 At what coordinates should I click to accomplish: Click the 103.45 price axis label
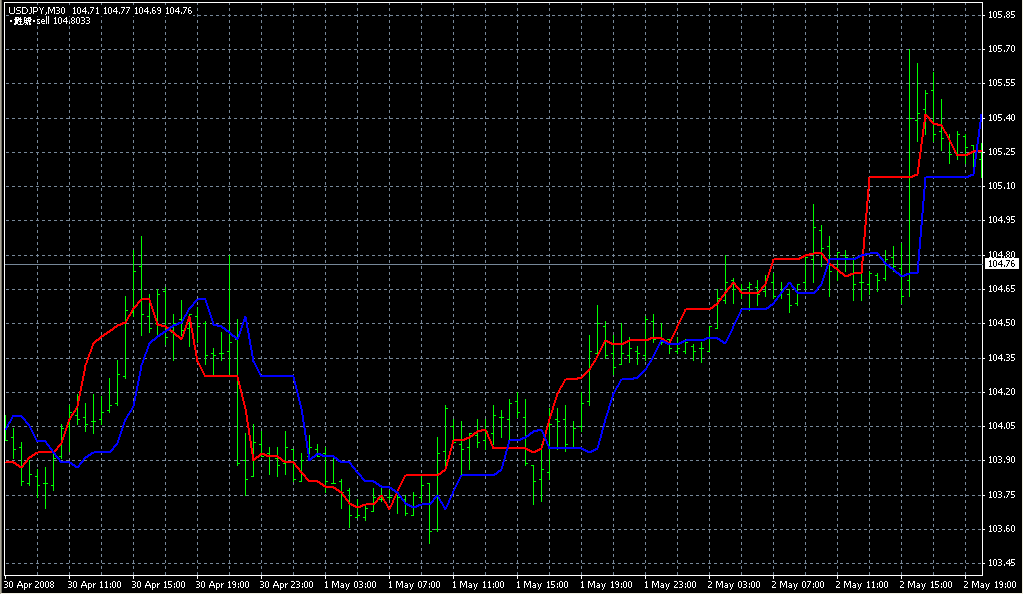click(x=1001, y=563)
